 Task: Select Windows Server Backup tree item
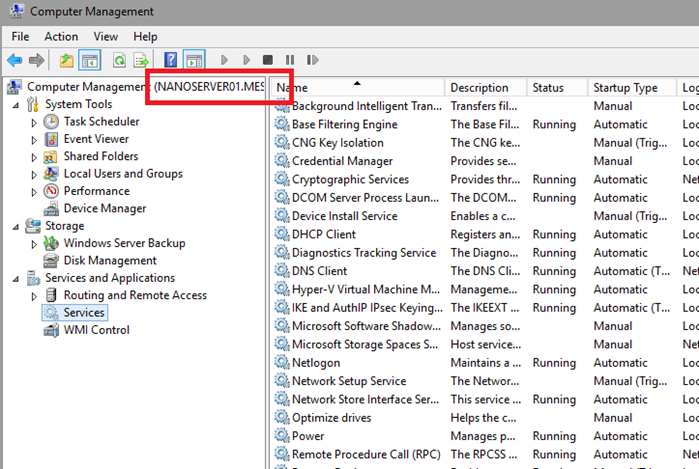[124, 243]
